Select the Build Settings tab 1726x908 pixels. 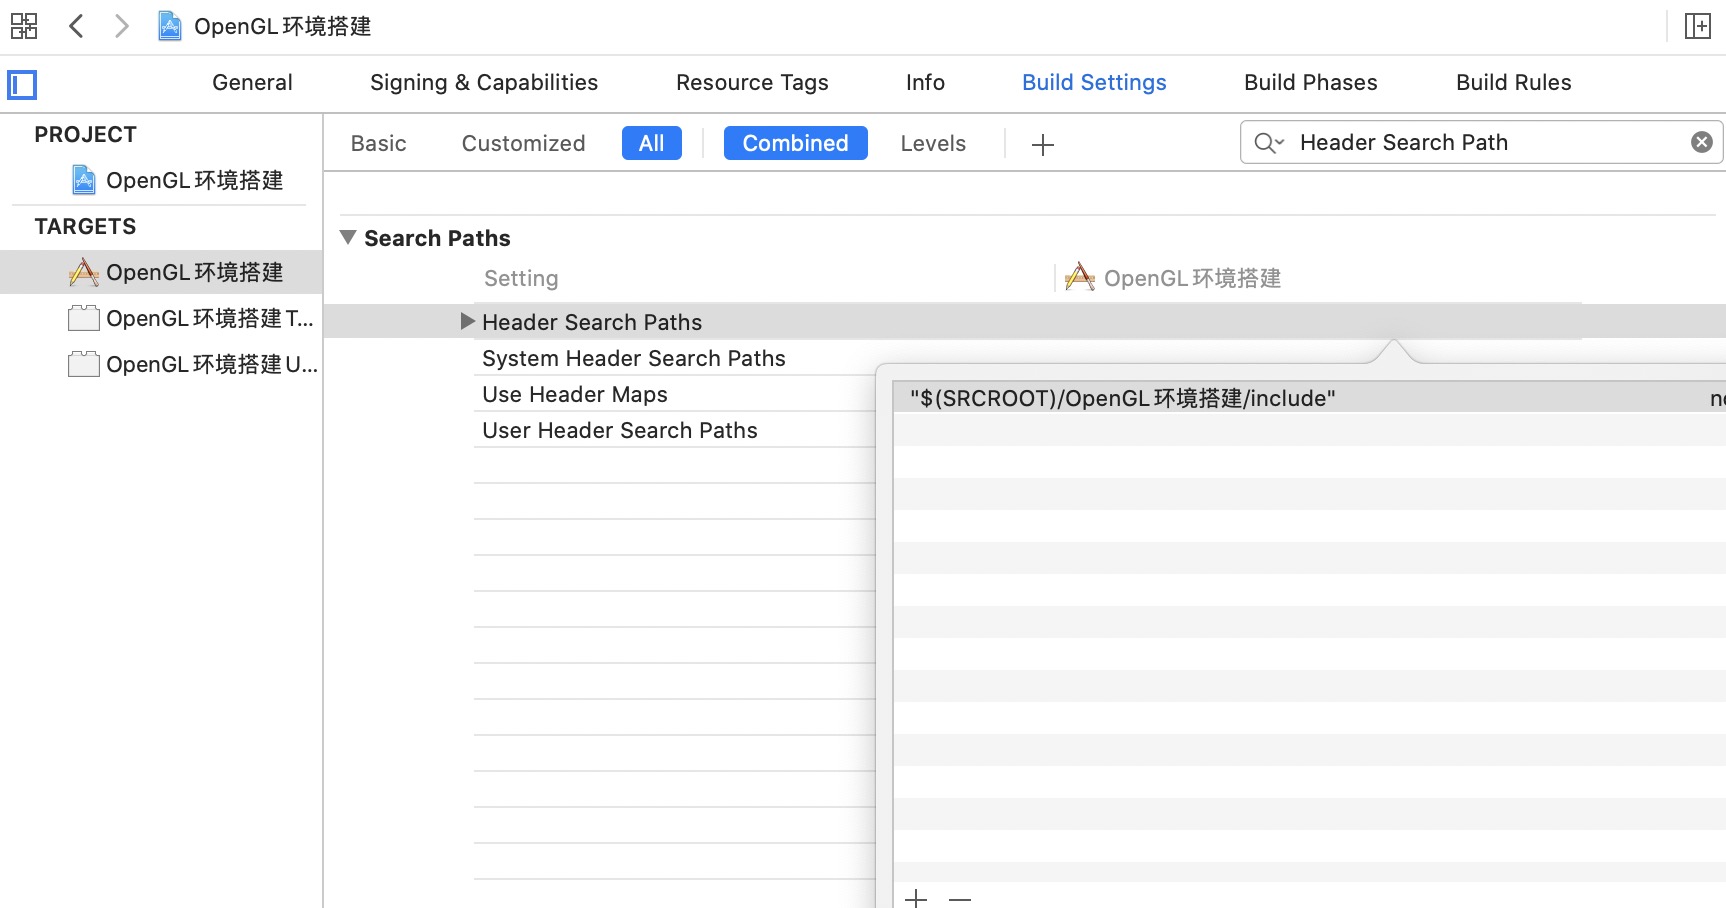(1094, 83)
